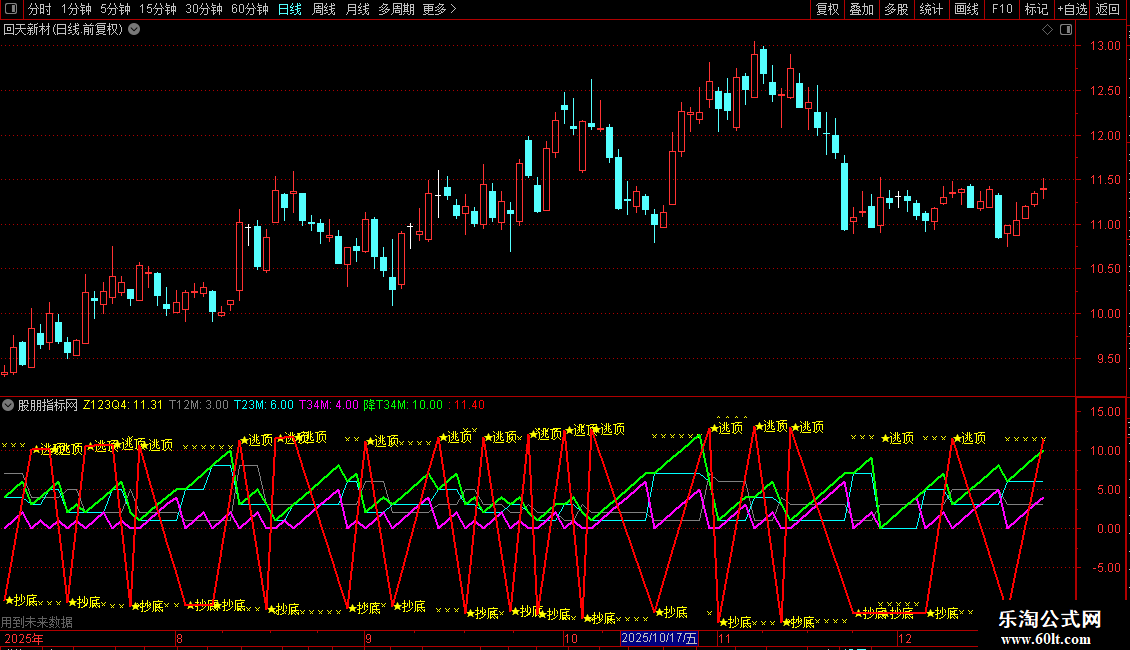Click the T12M: 3.00 indicator value
This screenshot has width=1130, height=650.
pyautogui.click(x=198, y=405)
